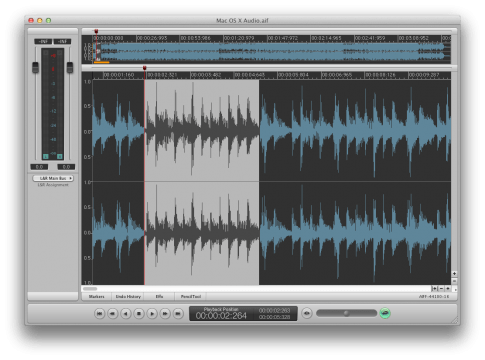Click the right channel volume fader knob
Image resolution: width=485 pixels, height=360 pixels.
pyautogui.click(x=70, y=67)
